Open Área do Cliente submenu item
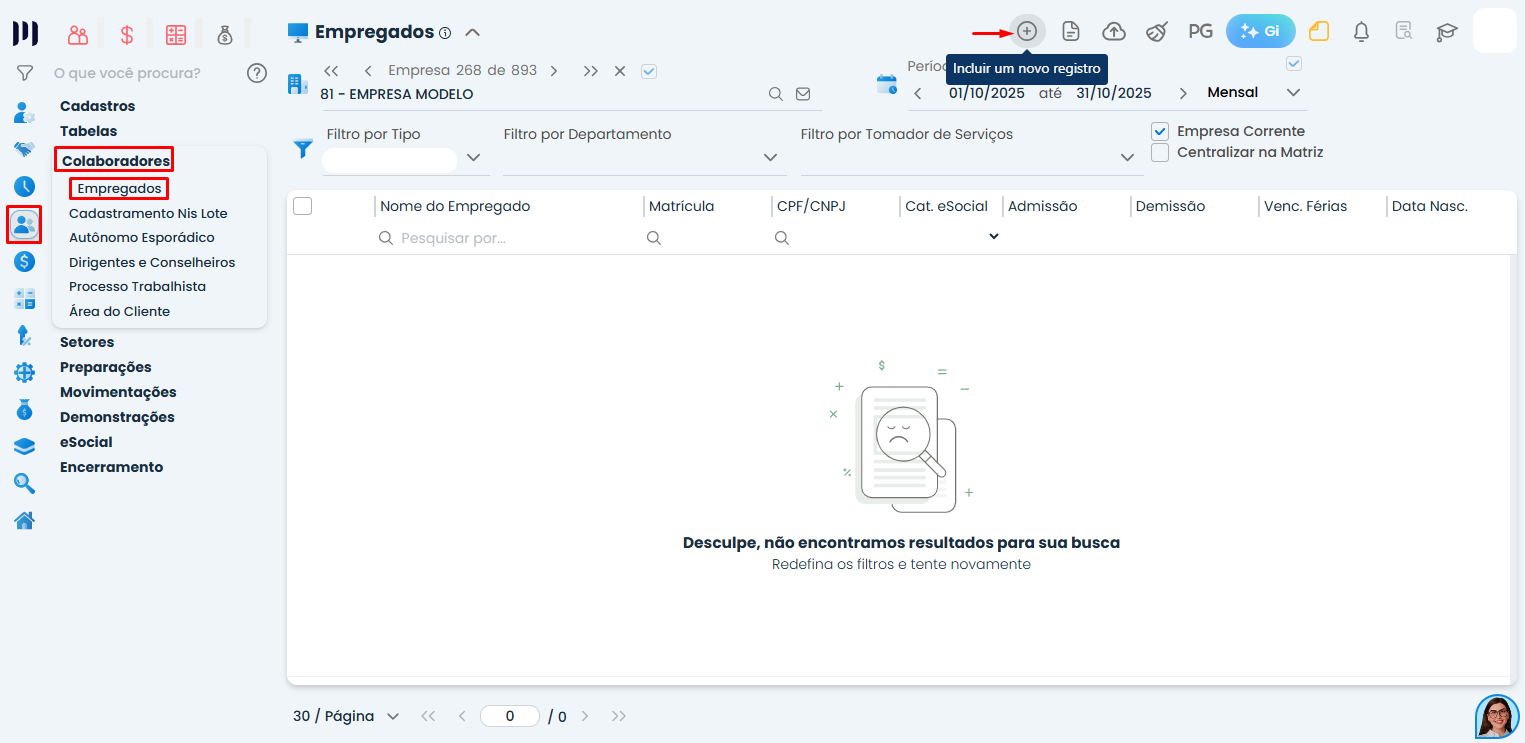Image resolution: width=1525 pixels, height=743 pixels. (x=119, y=311)
